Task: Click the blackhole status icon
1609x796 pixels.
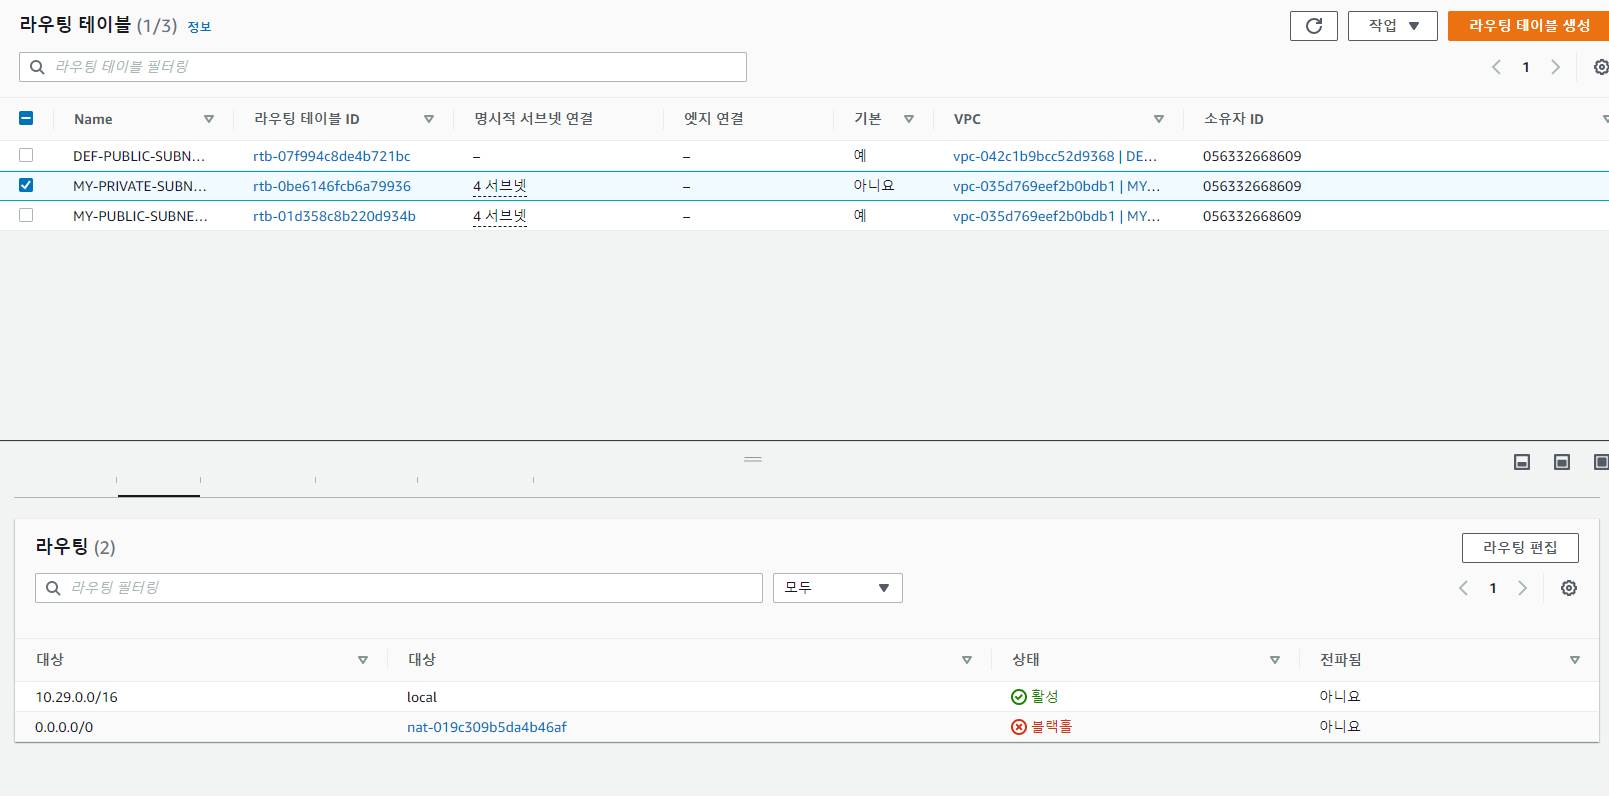Action: pos(1019,727)
